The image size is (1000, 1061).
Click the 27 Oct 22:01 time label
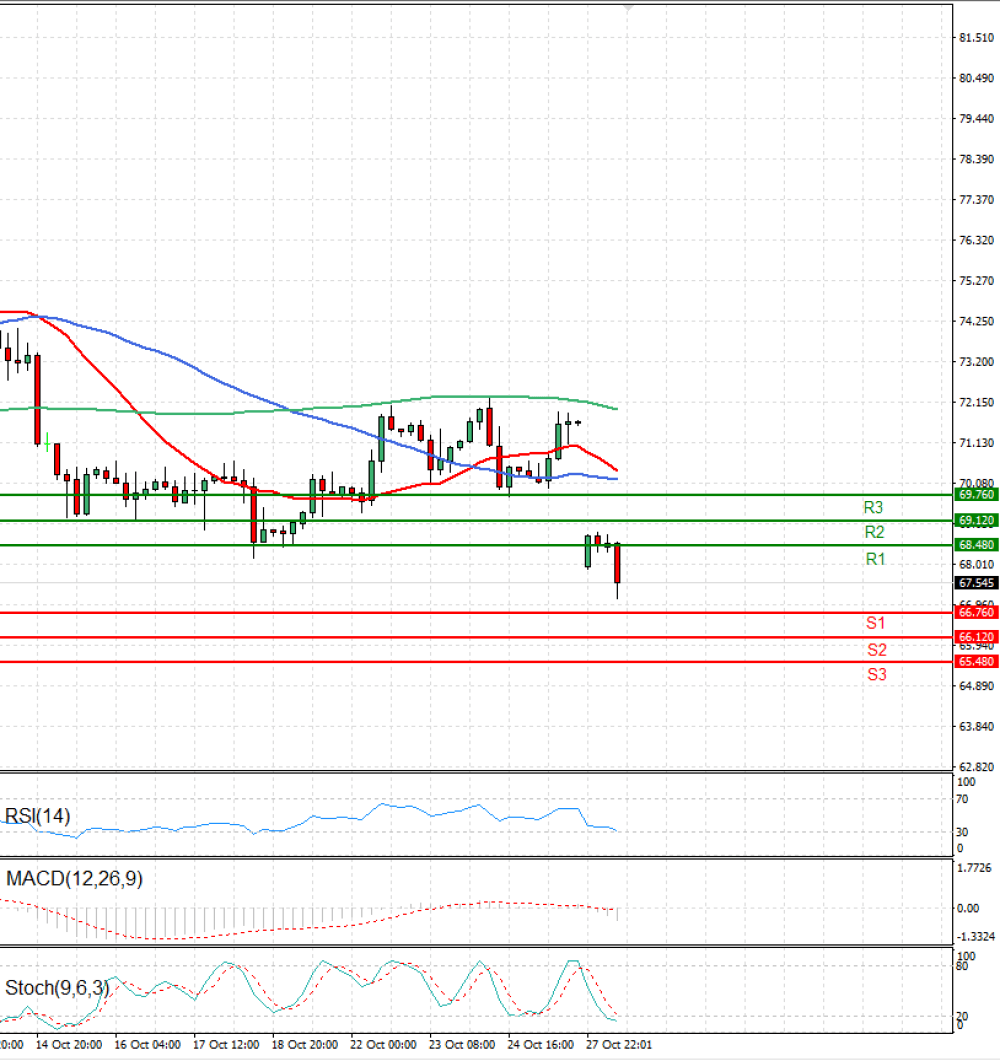(x=618, y=1045)
